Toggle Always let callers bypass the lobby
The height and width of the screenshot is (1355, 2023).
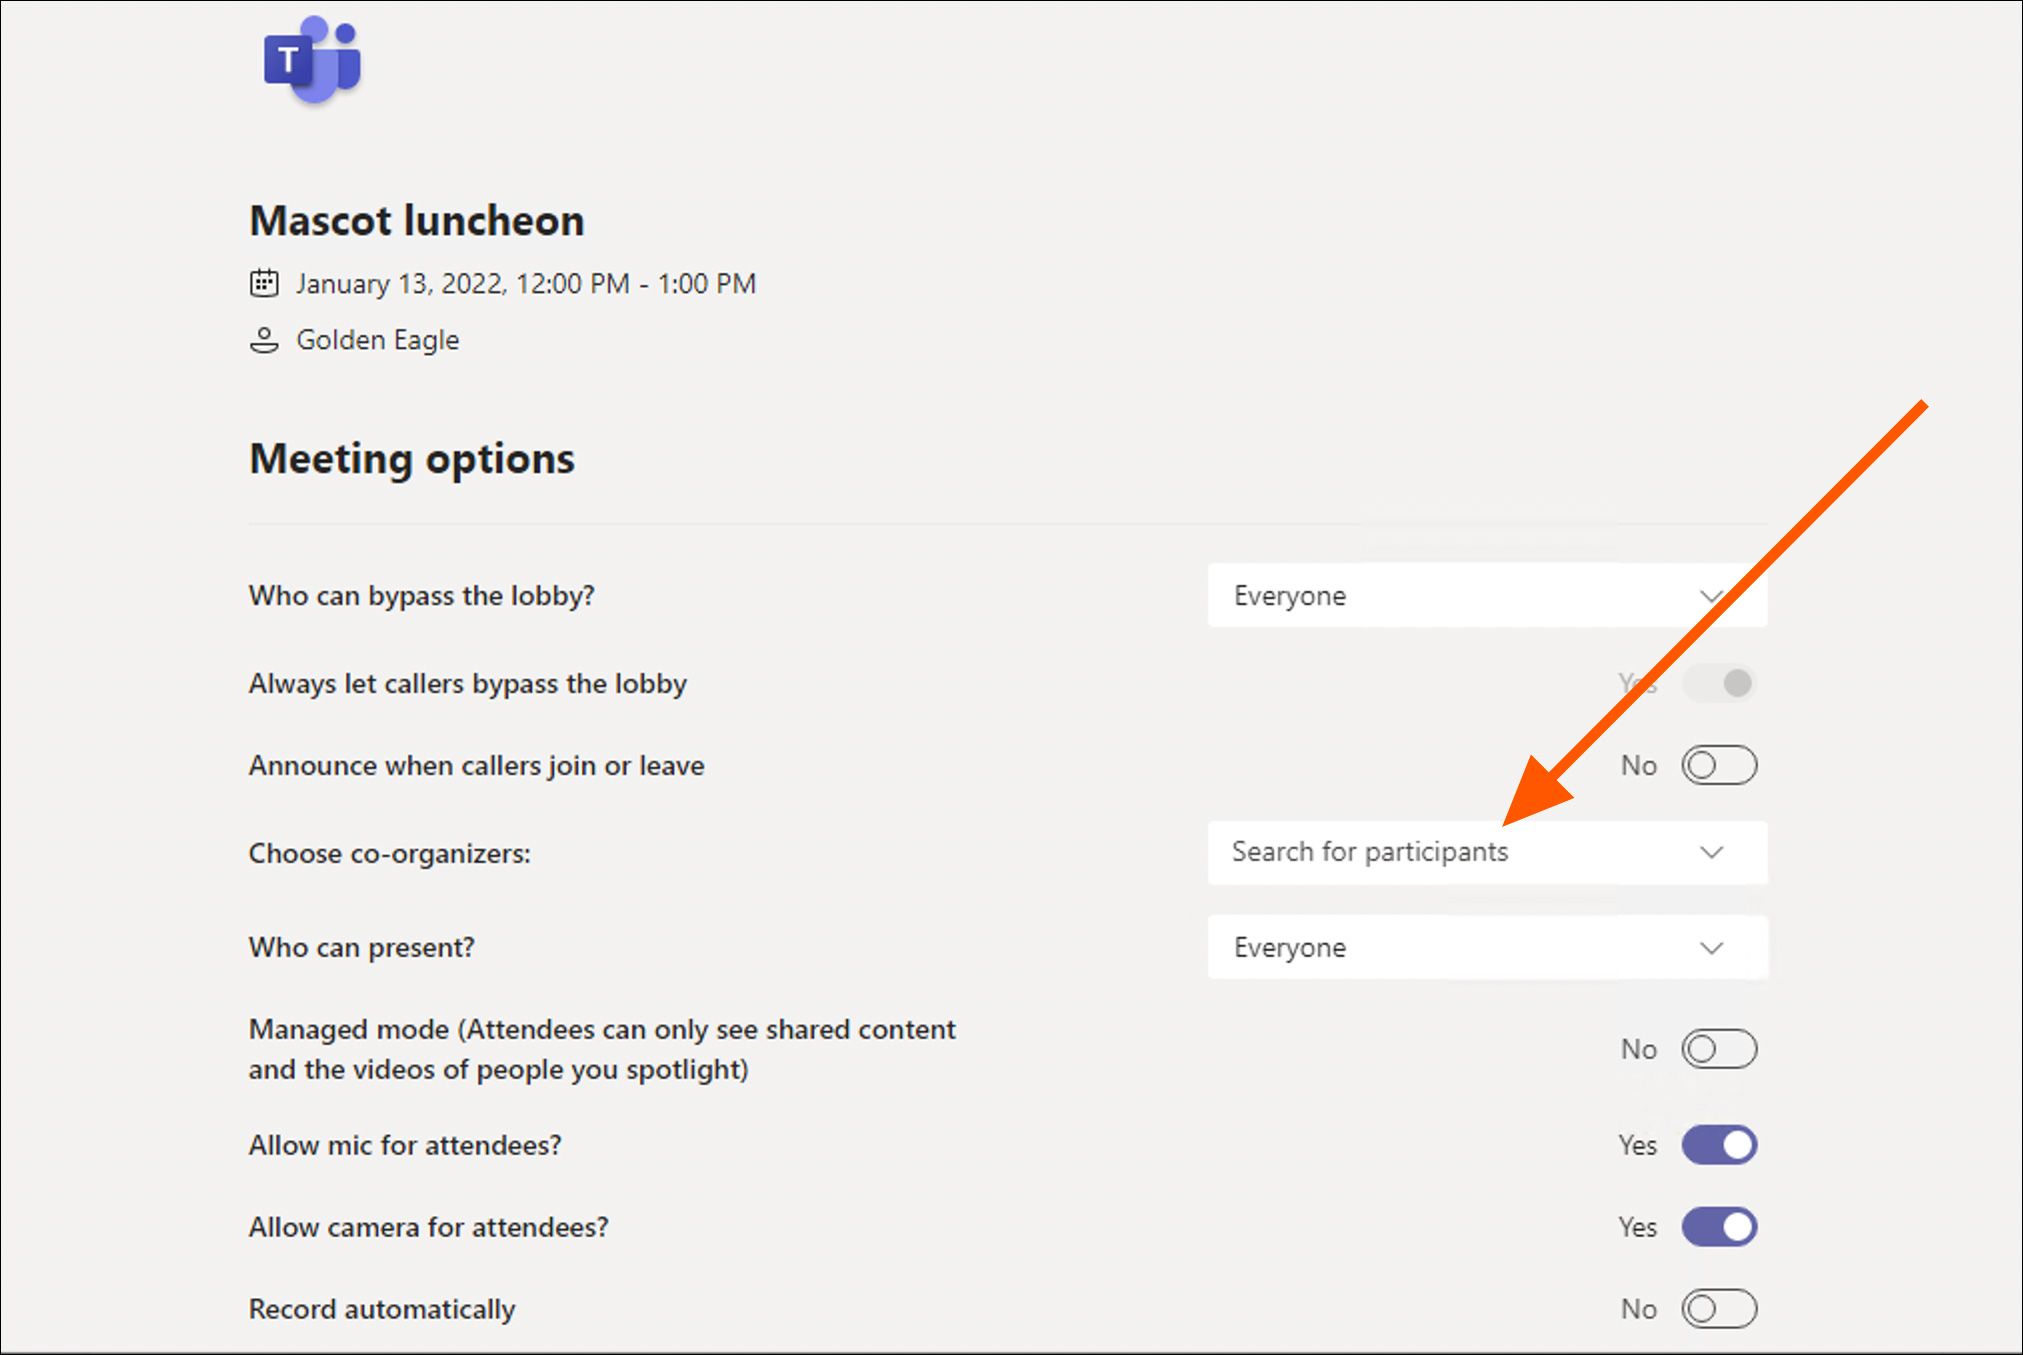coord(1719,683)
